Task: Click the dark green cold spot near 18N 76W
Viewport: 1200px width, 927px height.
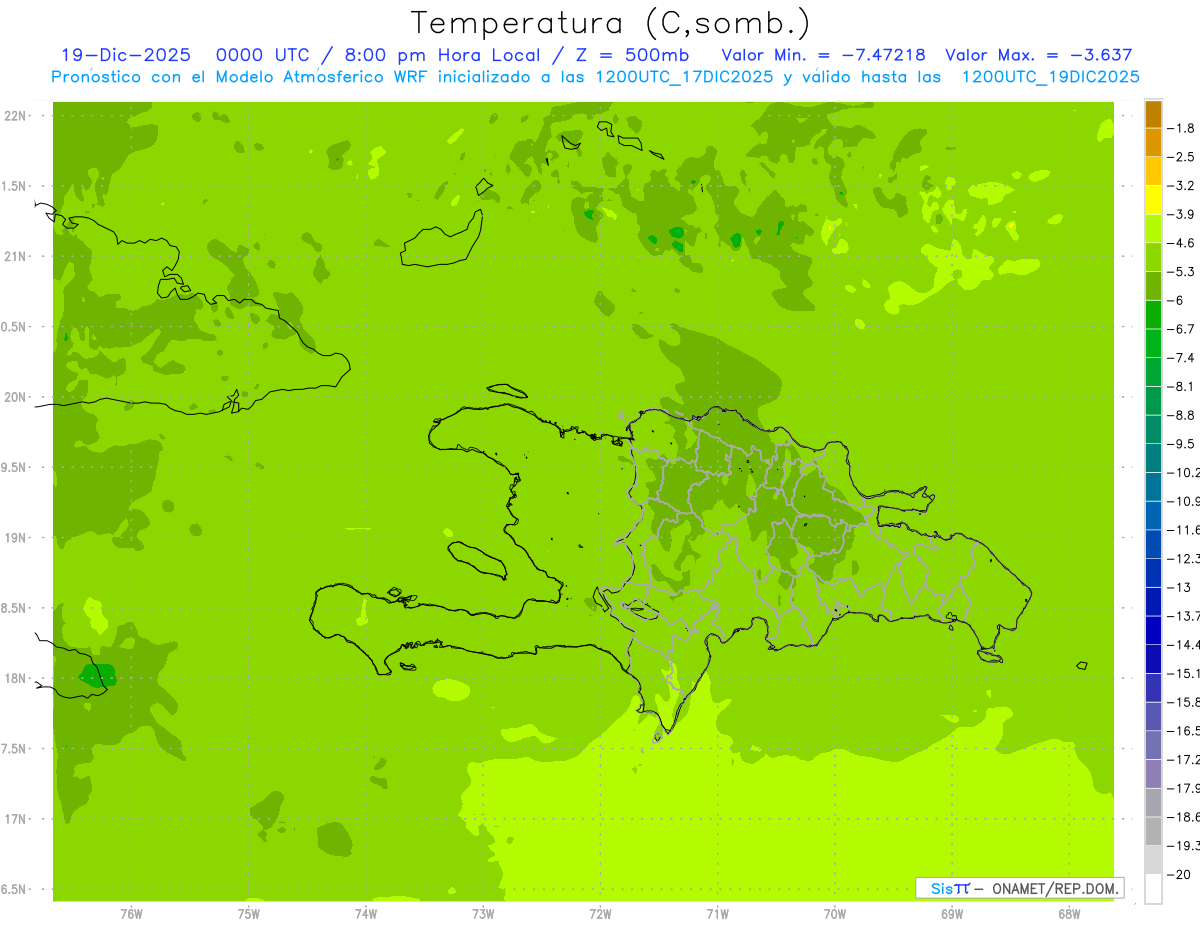Action: 97,676
